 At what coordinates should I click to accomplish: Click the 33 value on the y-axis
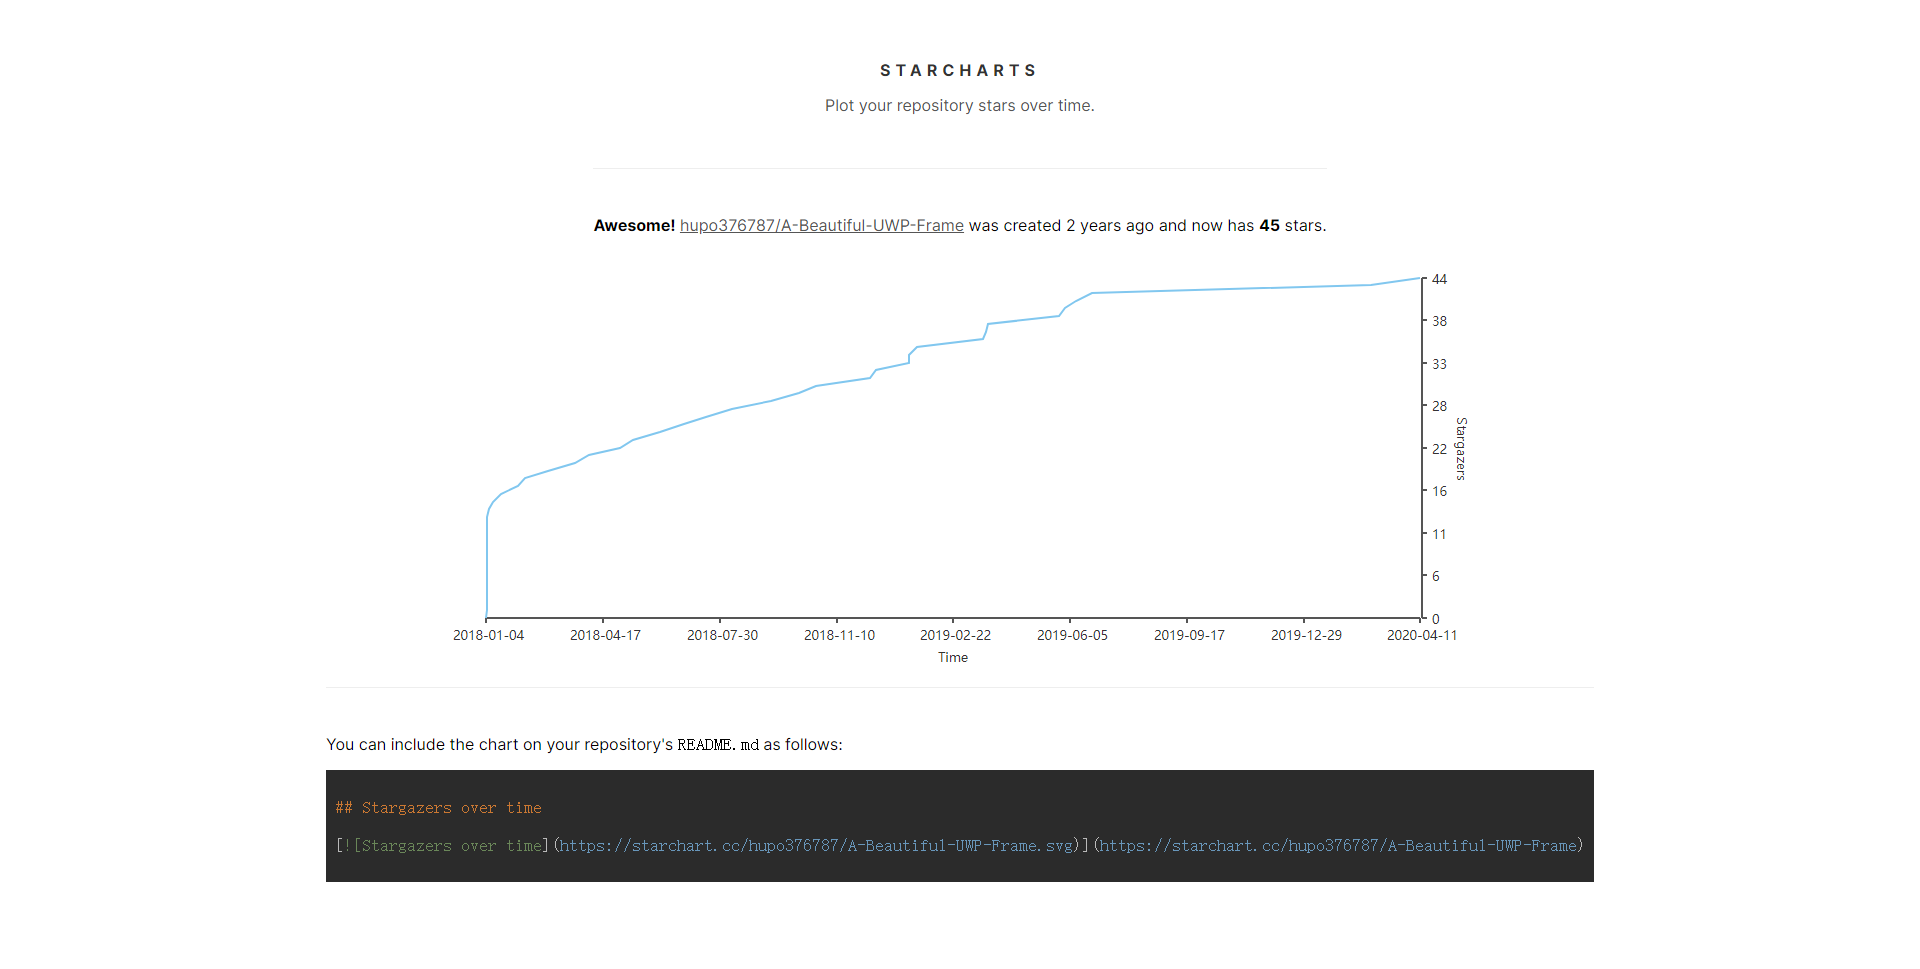pyautogui.click(x=1439, y=365)
